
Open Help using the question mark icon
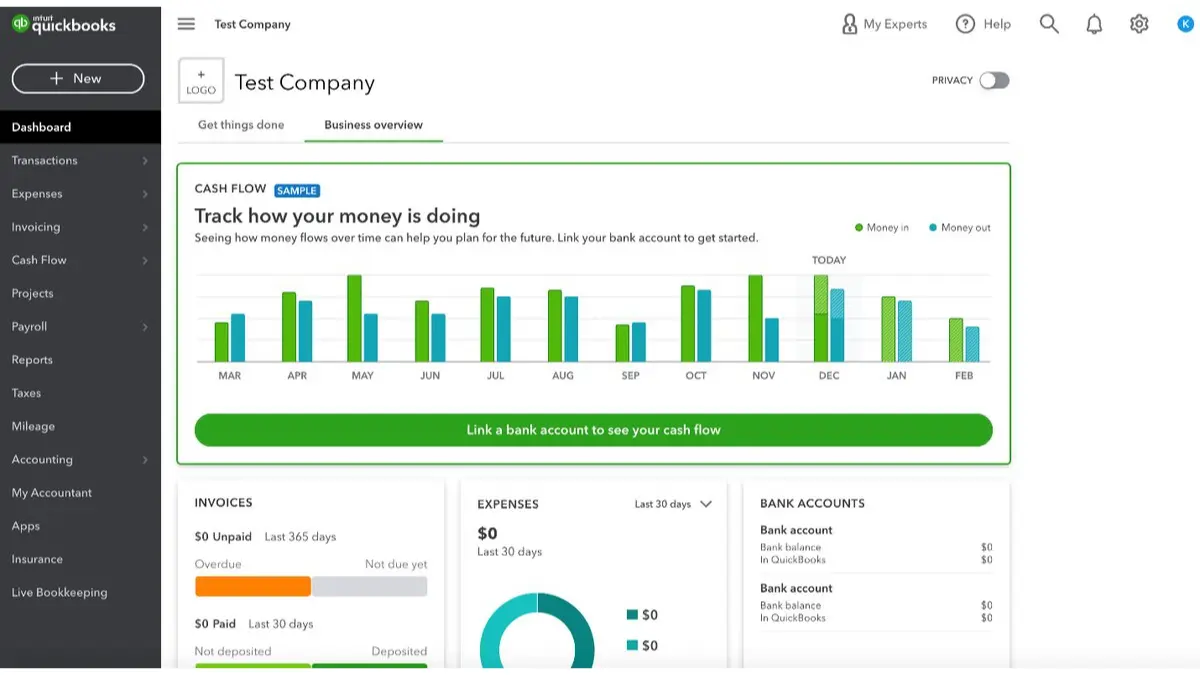point(966,23)
